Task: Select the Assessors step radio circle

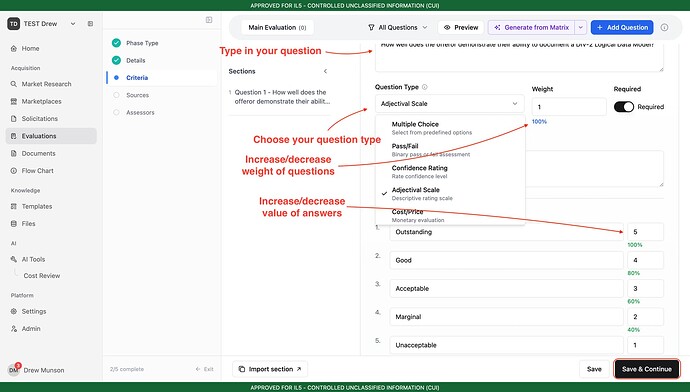Action: tap(116, 112)
